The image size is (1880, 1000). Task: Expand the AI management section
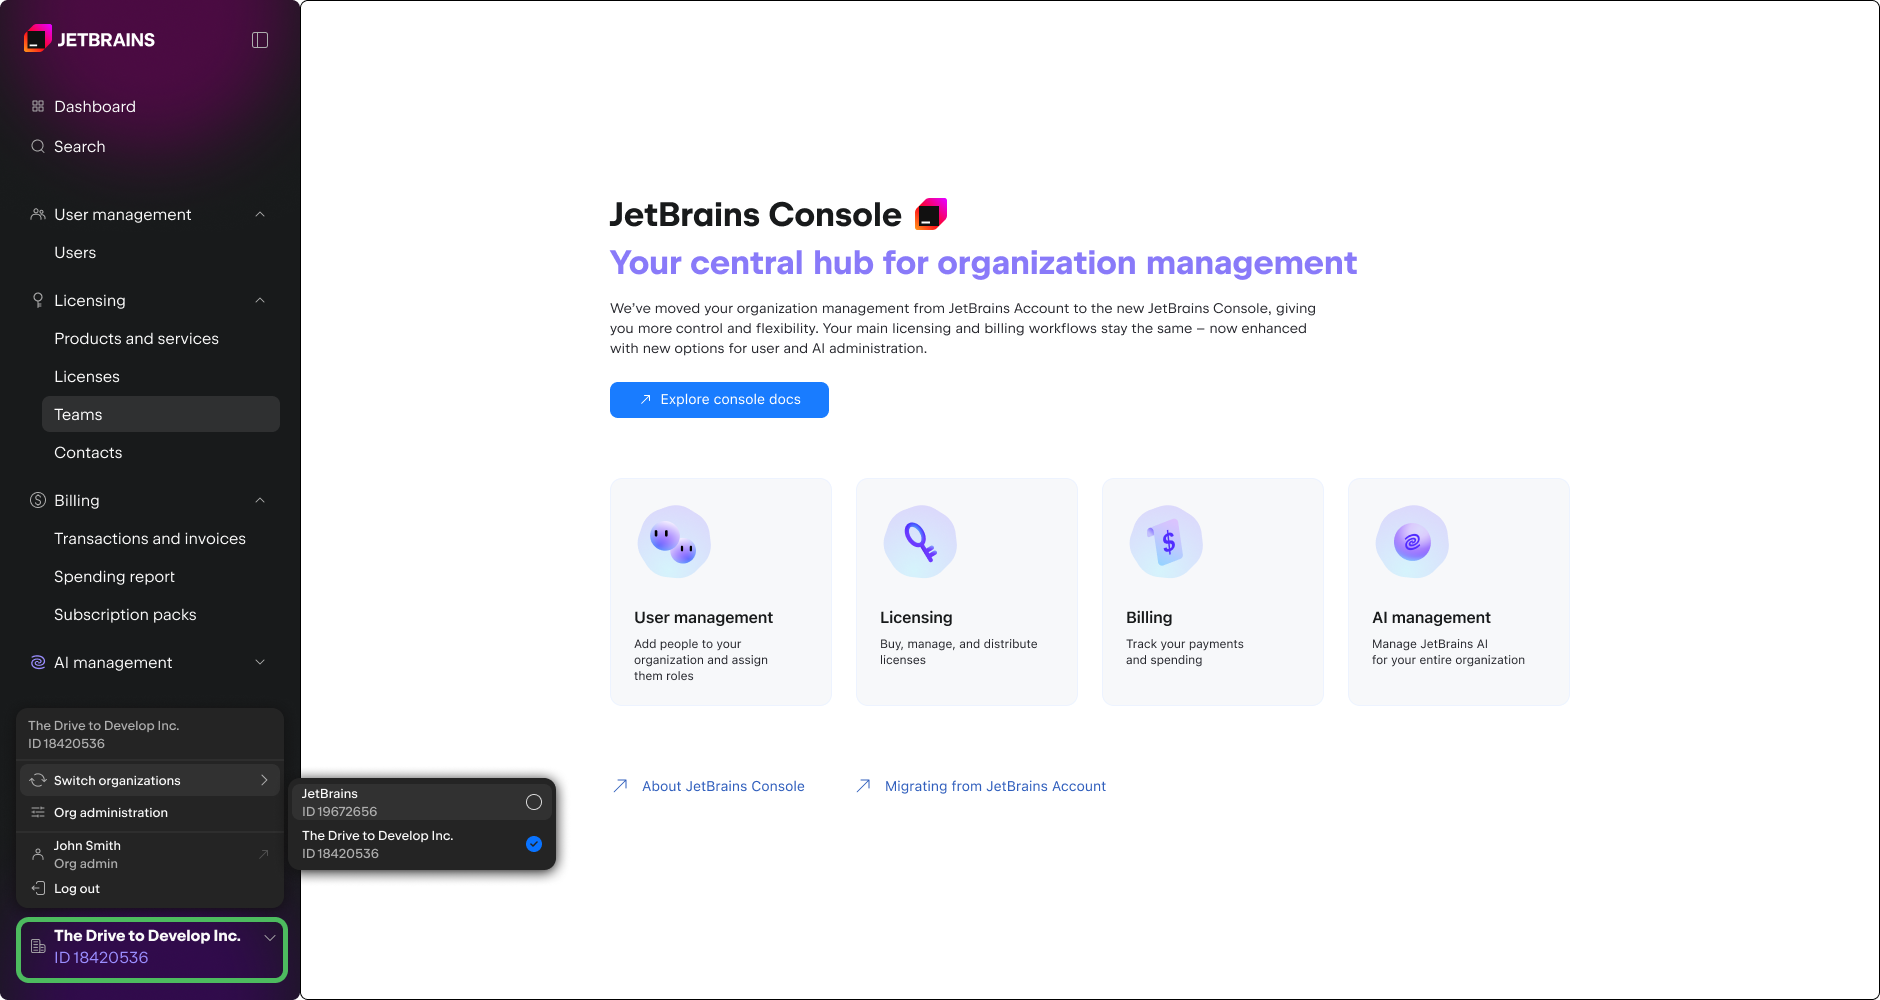pyautogui.click(x=260, y=662)
